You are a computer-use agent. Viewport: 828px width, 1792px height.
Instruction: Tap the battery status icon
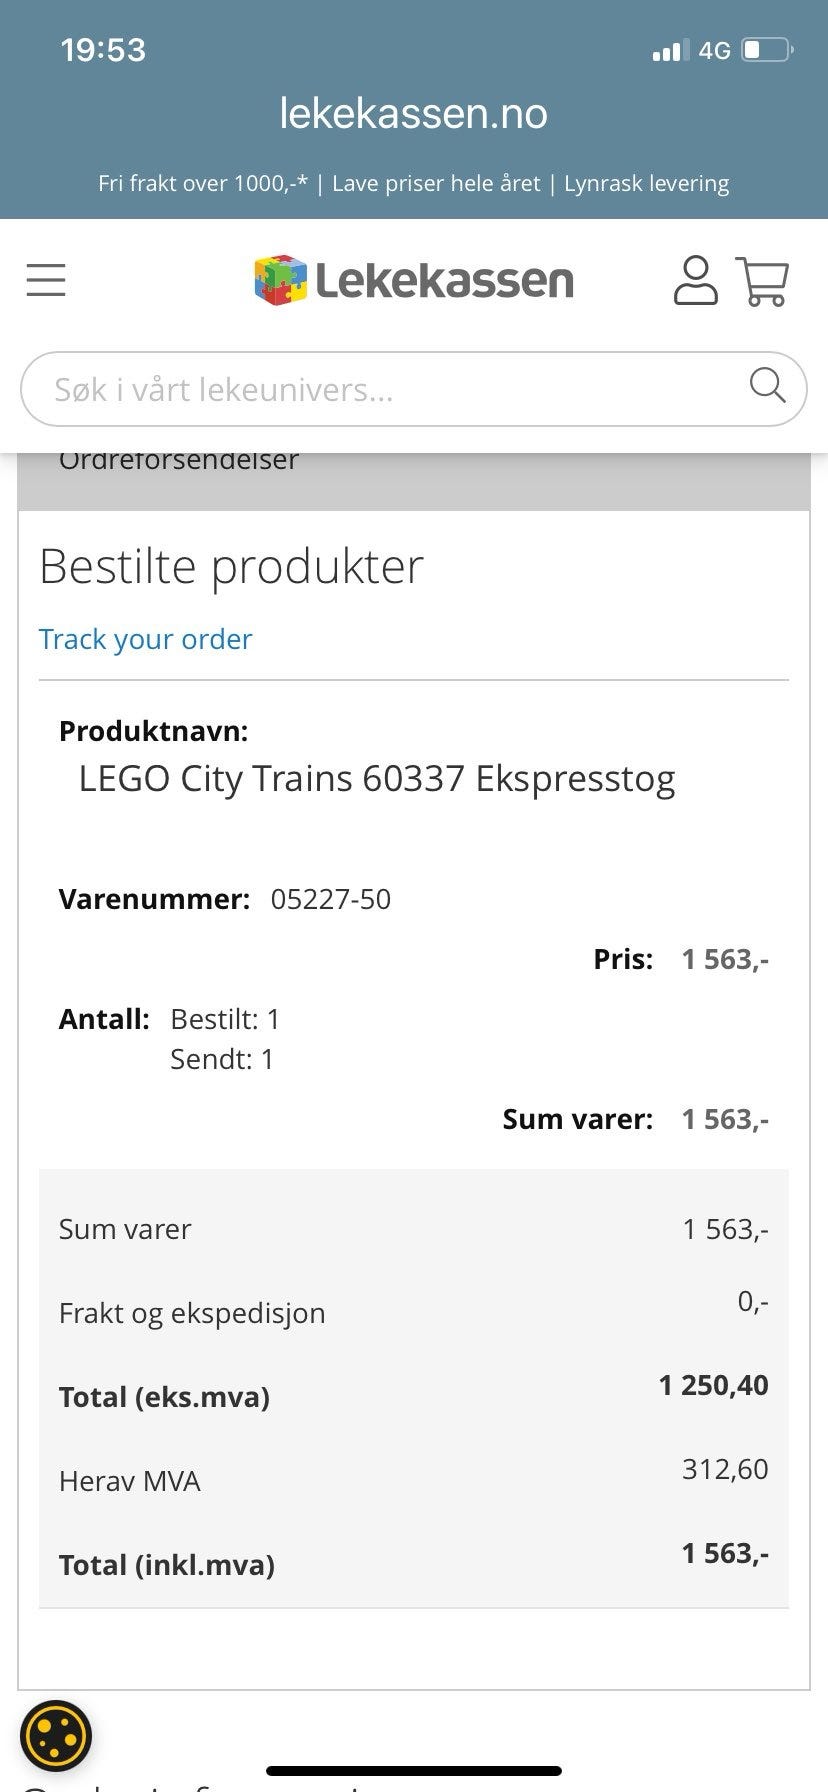pos(767,50)
